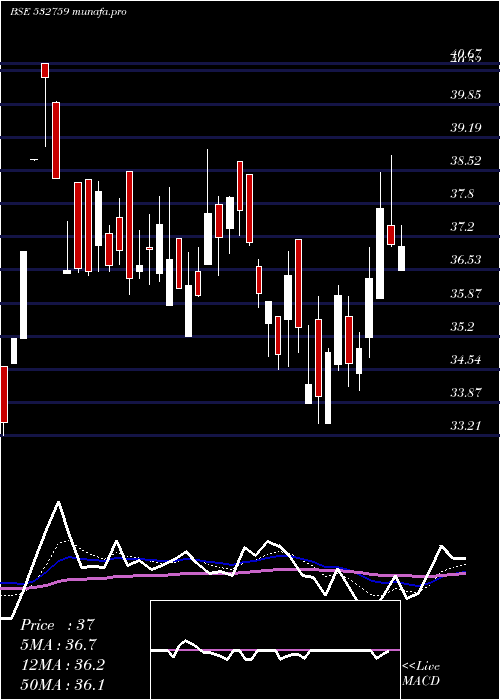Select the 36.53 price level label
Image resolution: width=500 pixels, height=700 pixels.
[x=466, y=260]
